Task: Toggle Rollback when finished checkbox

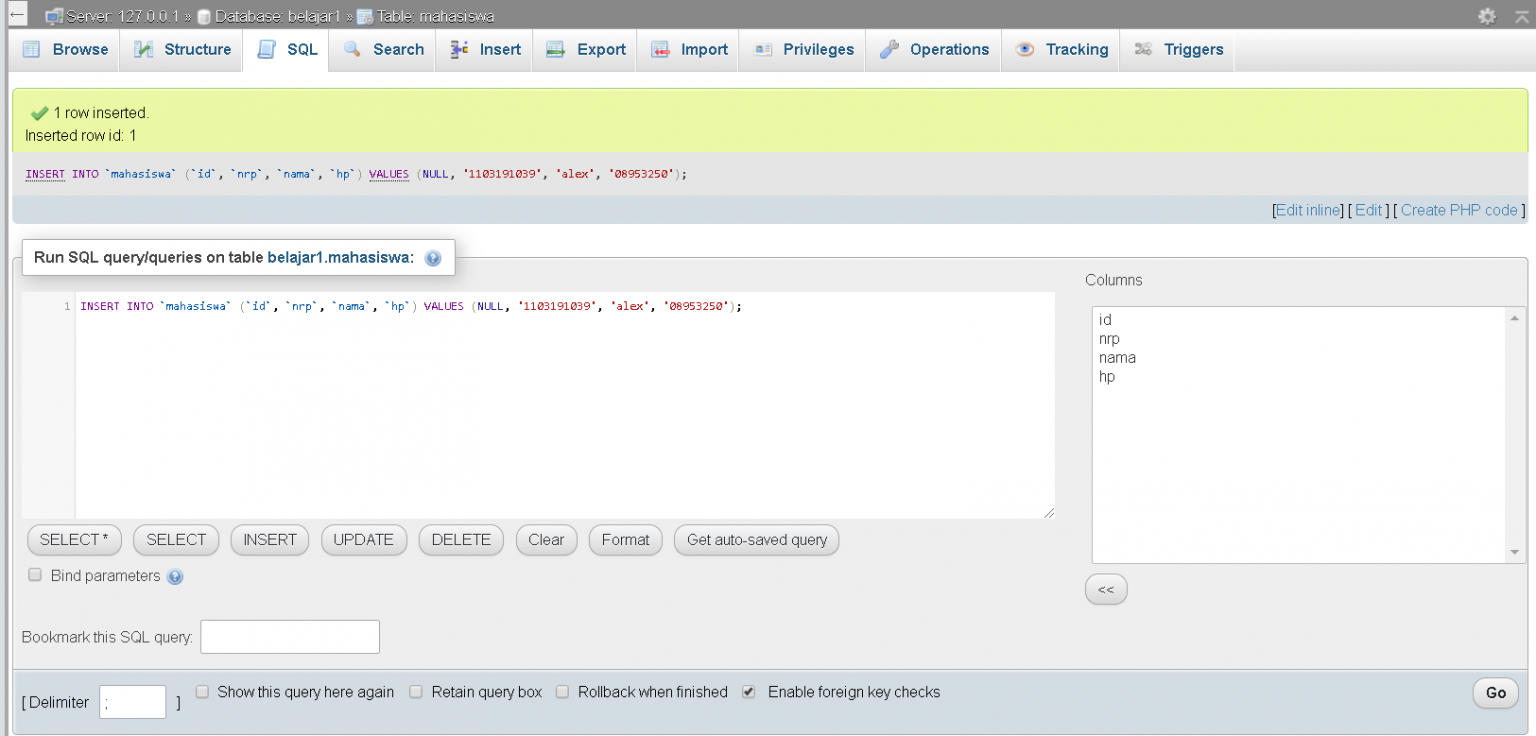Action: pyautogui.click(x=563, y=691)
